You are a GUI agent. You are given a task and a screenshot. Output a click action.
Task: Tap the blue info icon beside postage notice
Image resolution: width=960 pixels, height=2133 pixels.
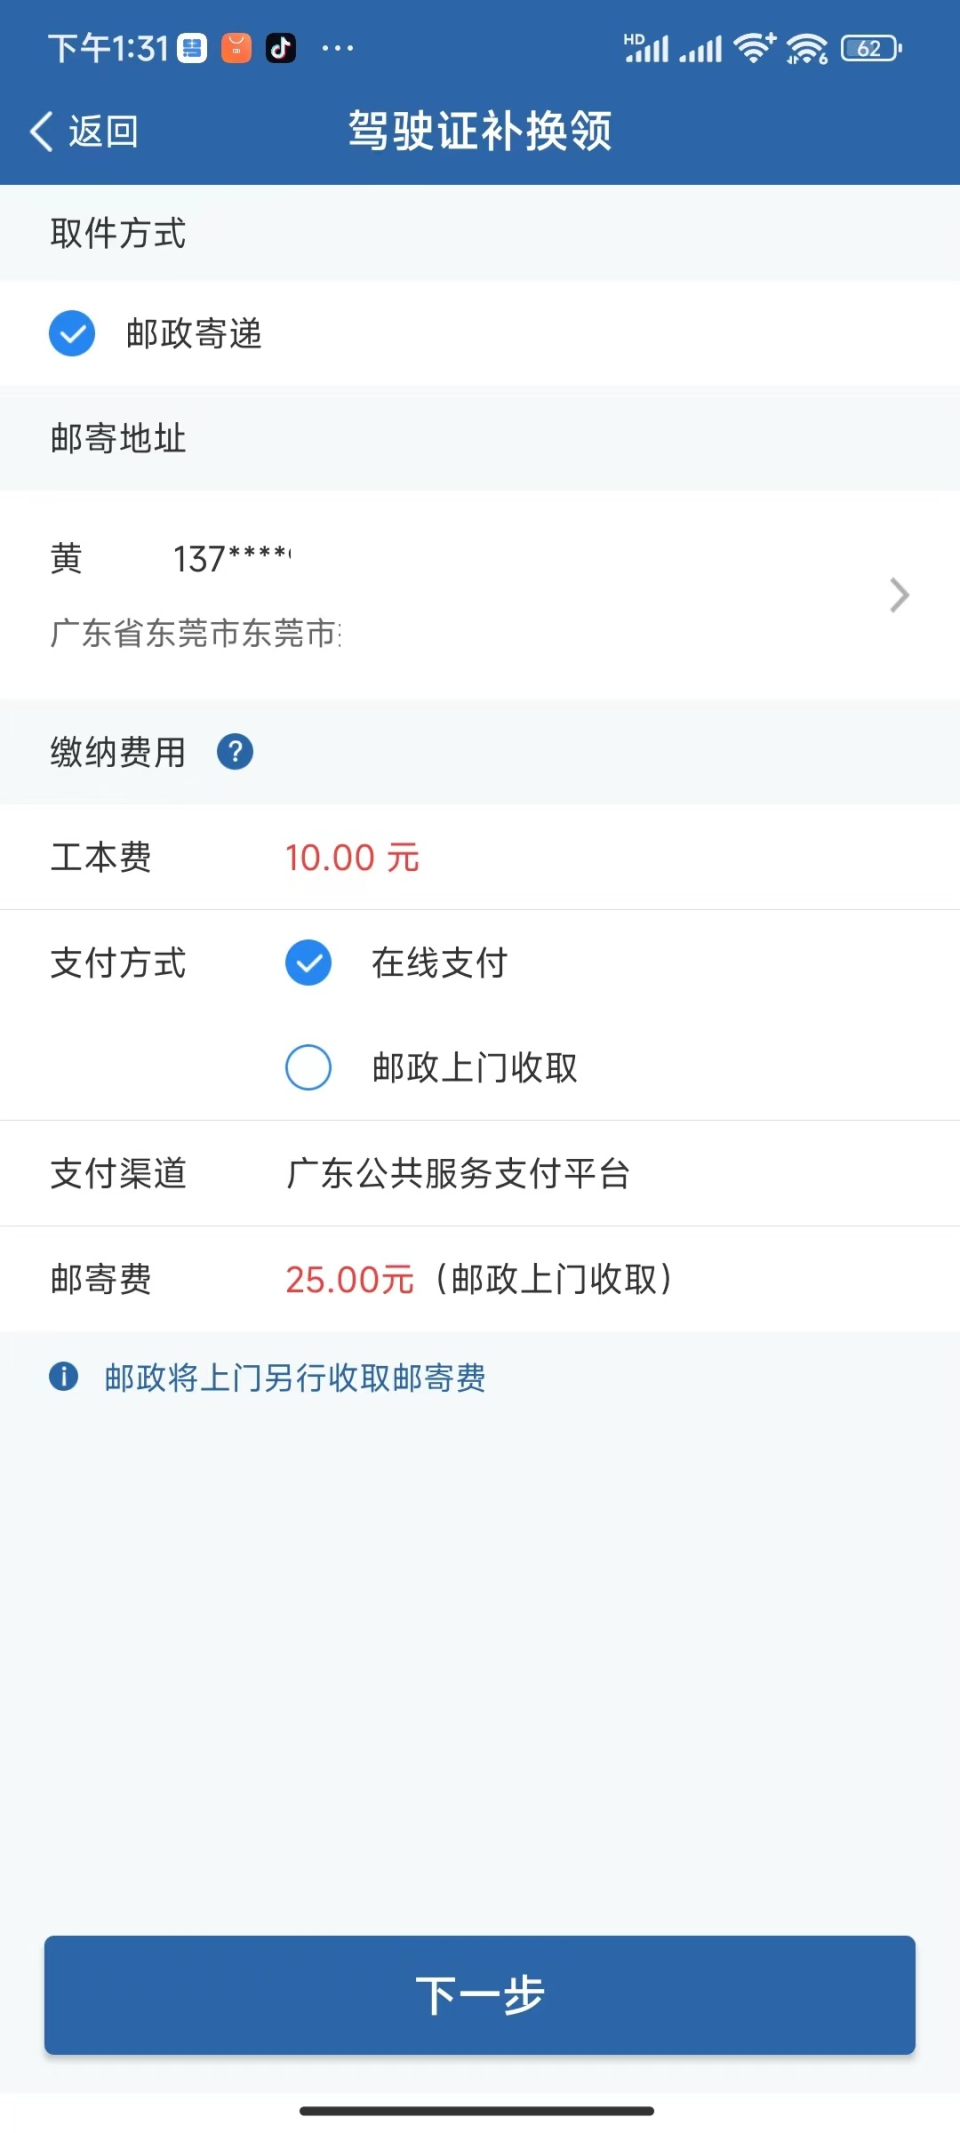coord(63,1377)
